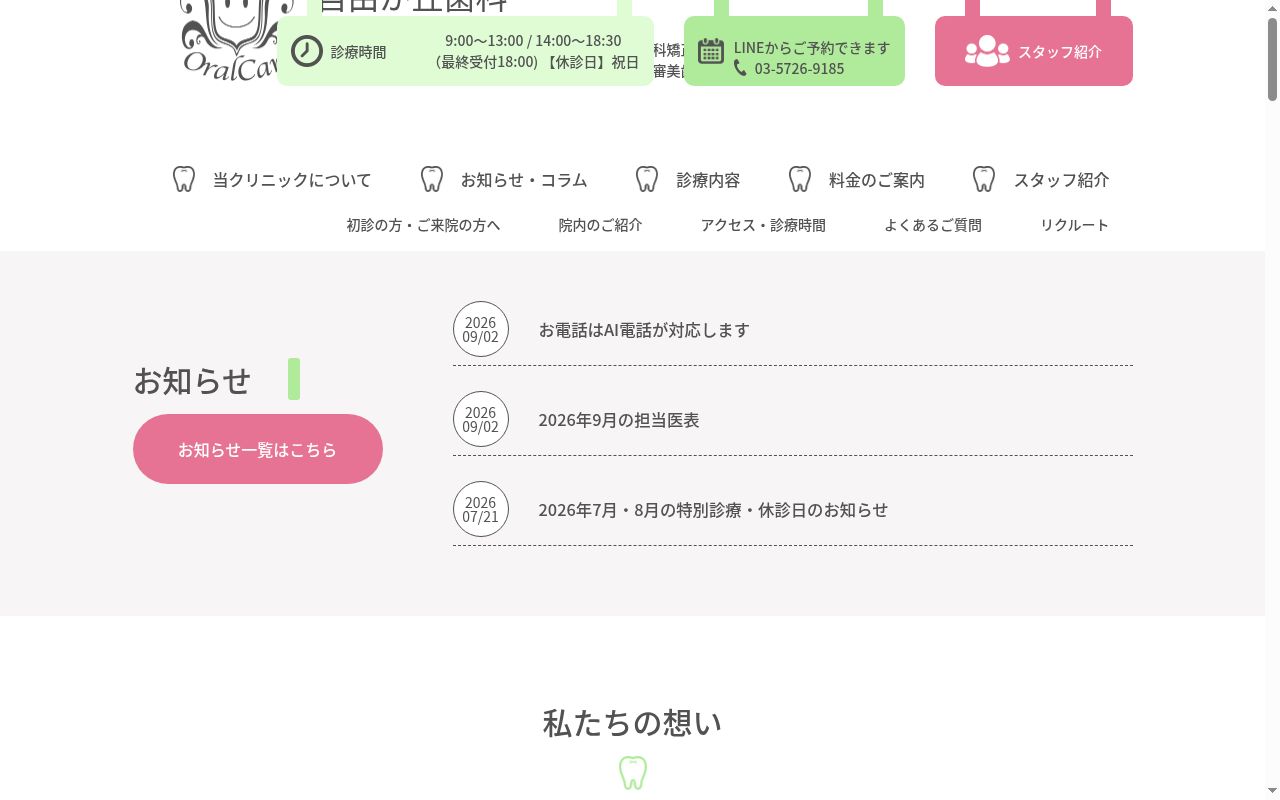Screen dimensions: 1280x800
Task: Open the 診療内容 menu item
Action: [x=709, y=180]
